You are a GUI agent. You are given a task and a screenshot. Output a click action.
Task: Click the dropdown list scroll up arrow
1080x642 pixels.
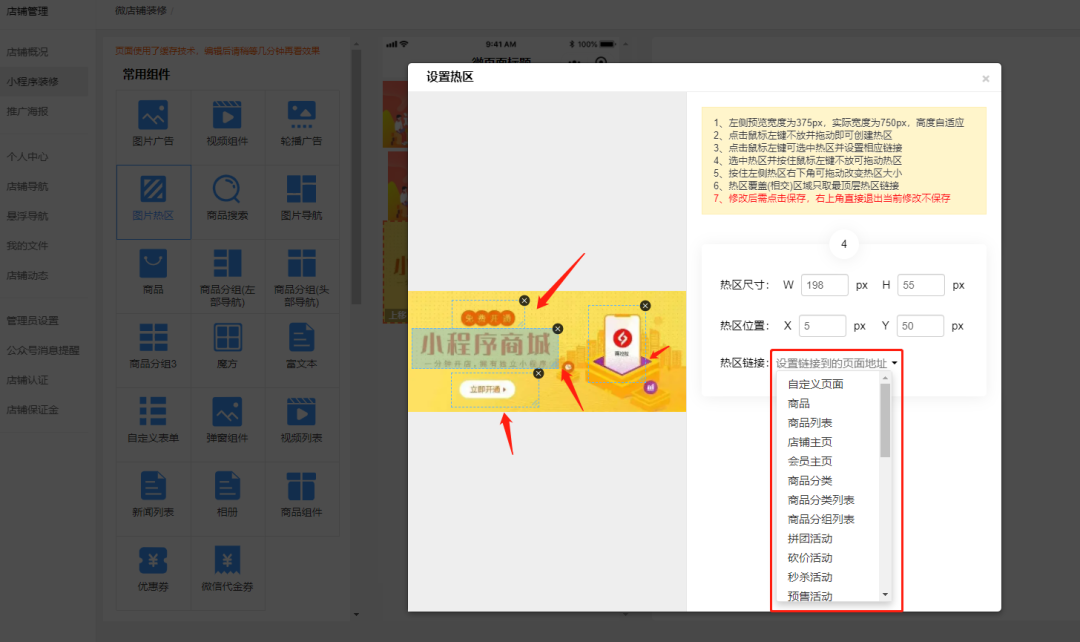[885, 378]
